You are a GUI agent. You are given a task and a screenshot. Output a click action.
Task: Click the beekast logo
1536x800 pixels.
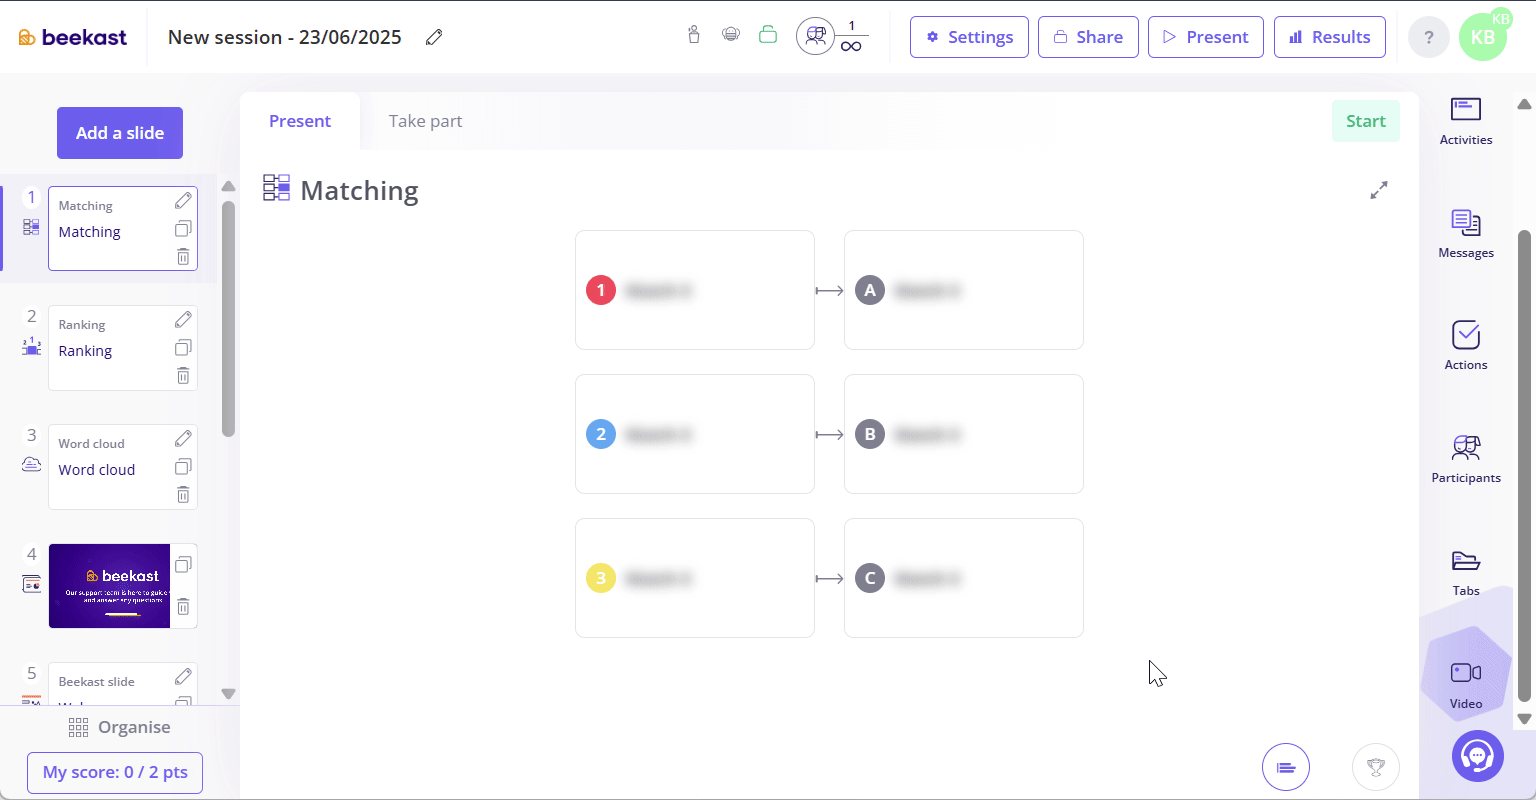(73, 37)
